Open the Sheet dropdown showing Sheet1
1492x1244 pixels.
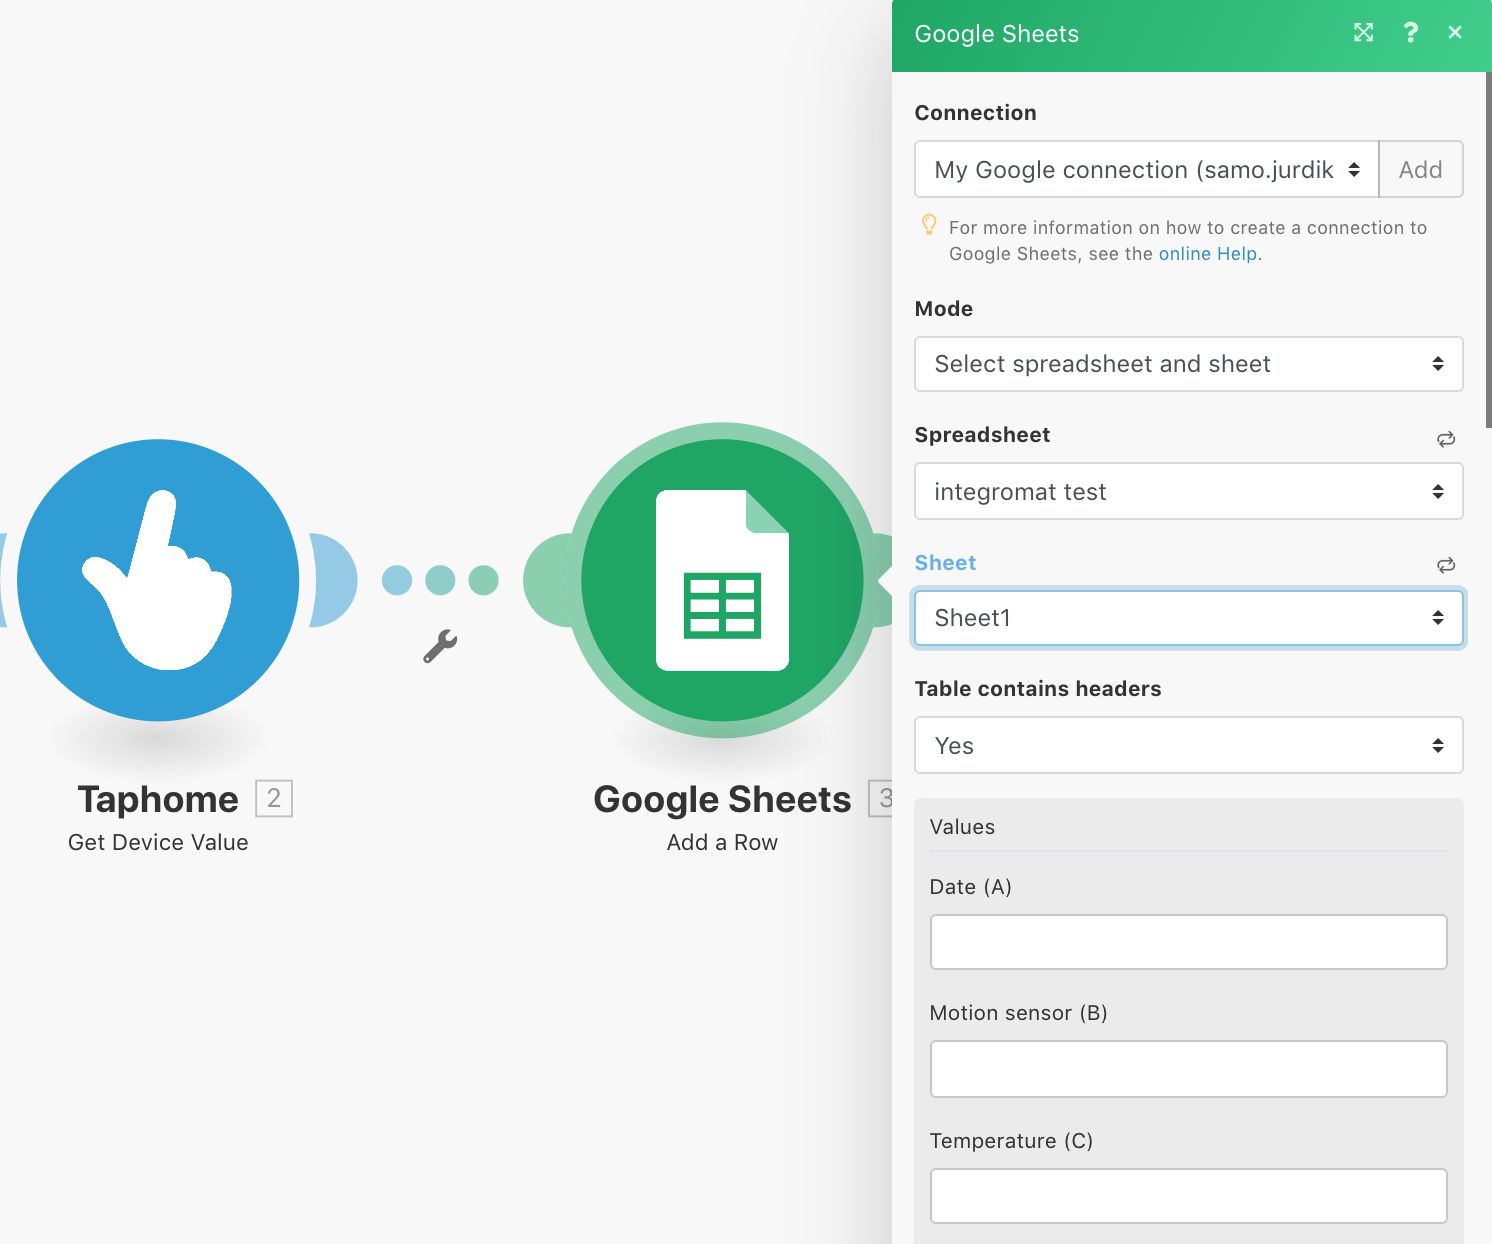pyautogui.click(x=1188, y=618)
